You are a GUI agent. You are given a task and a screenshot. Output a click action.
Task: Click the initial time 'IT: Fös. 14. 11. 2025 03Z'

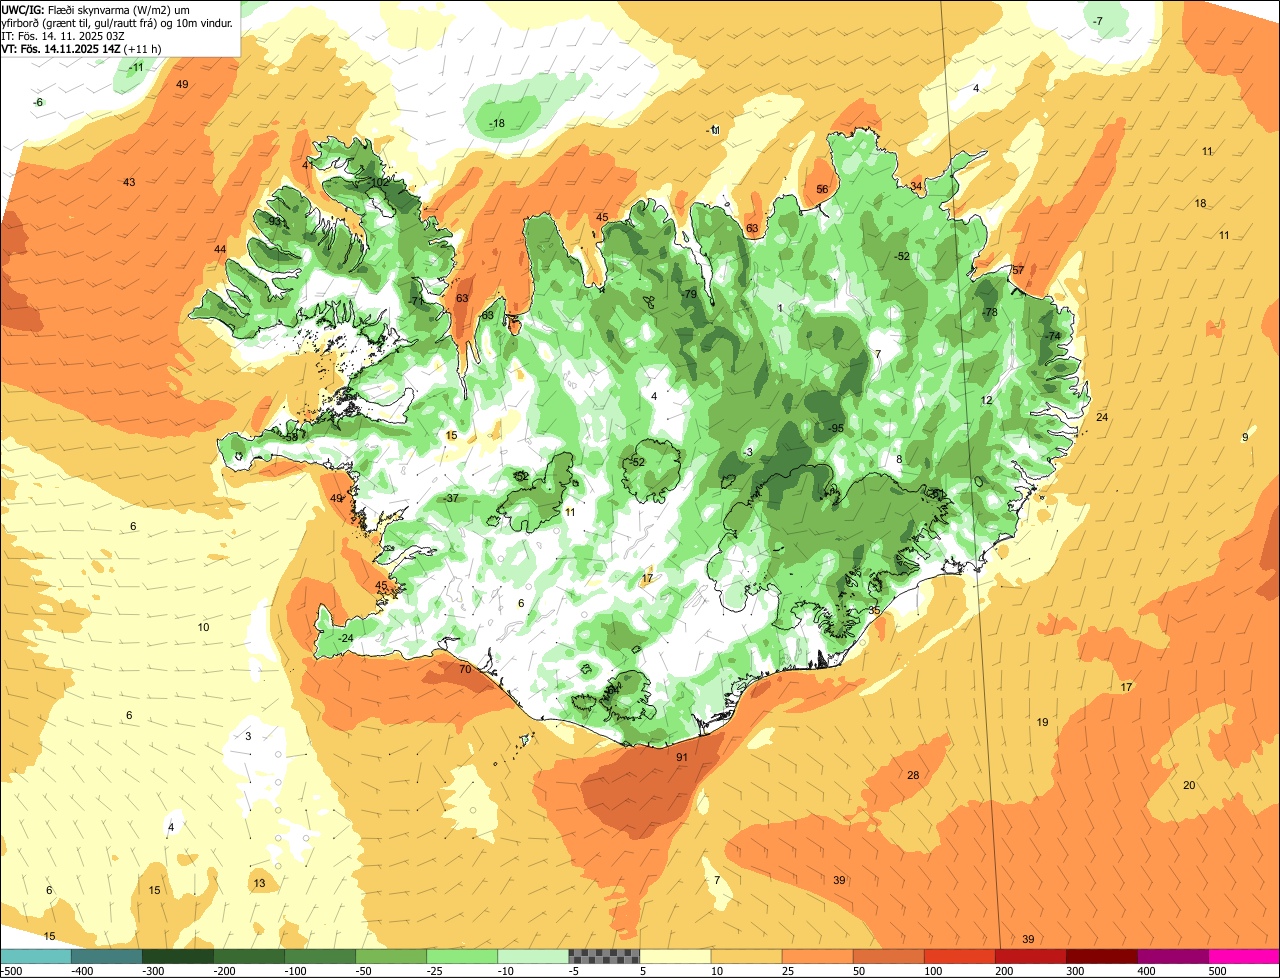pyautogui.click(x=63, y=36)
